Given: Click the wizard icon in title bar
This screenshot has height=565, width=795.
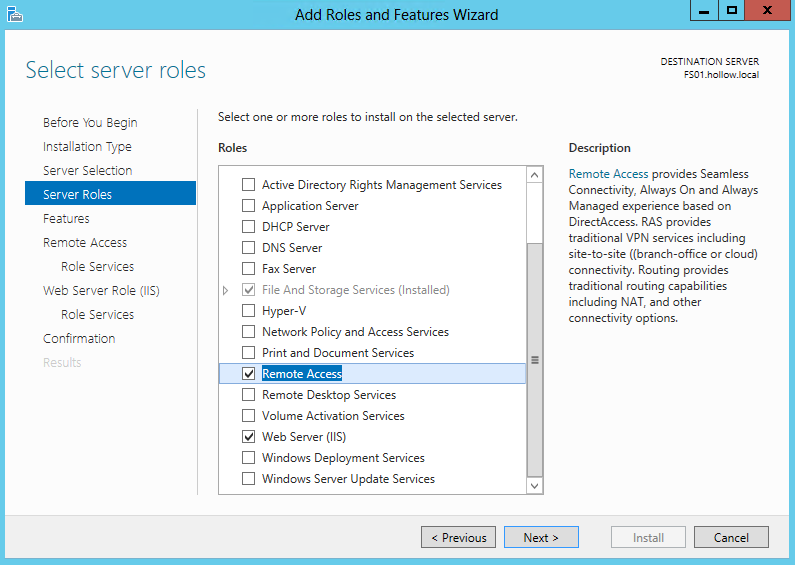Looking at the screenshot, I should point(14,14).
